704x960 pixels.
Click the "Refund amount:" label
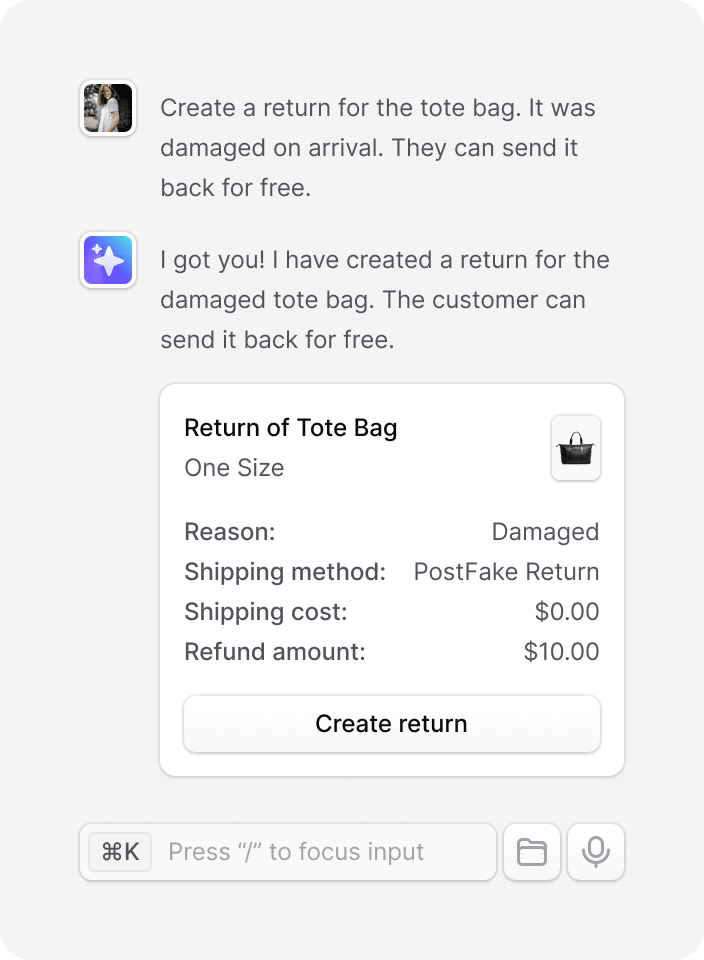275,652
